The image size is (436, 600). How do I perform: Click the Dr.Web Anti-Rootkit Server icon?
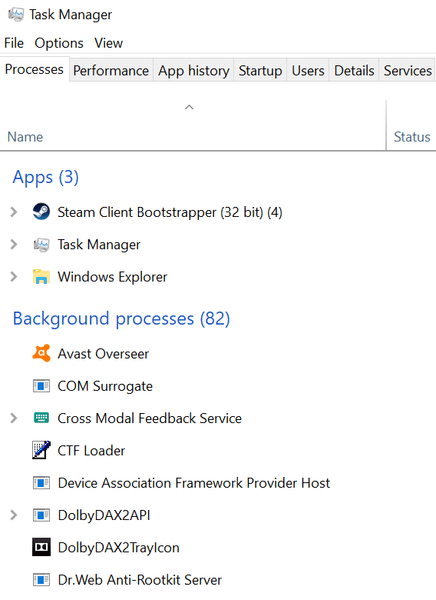pyautogui.click(x=41, y=580)
